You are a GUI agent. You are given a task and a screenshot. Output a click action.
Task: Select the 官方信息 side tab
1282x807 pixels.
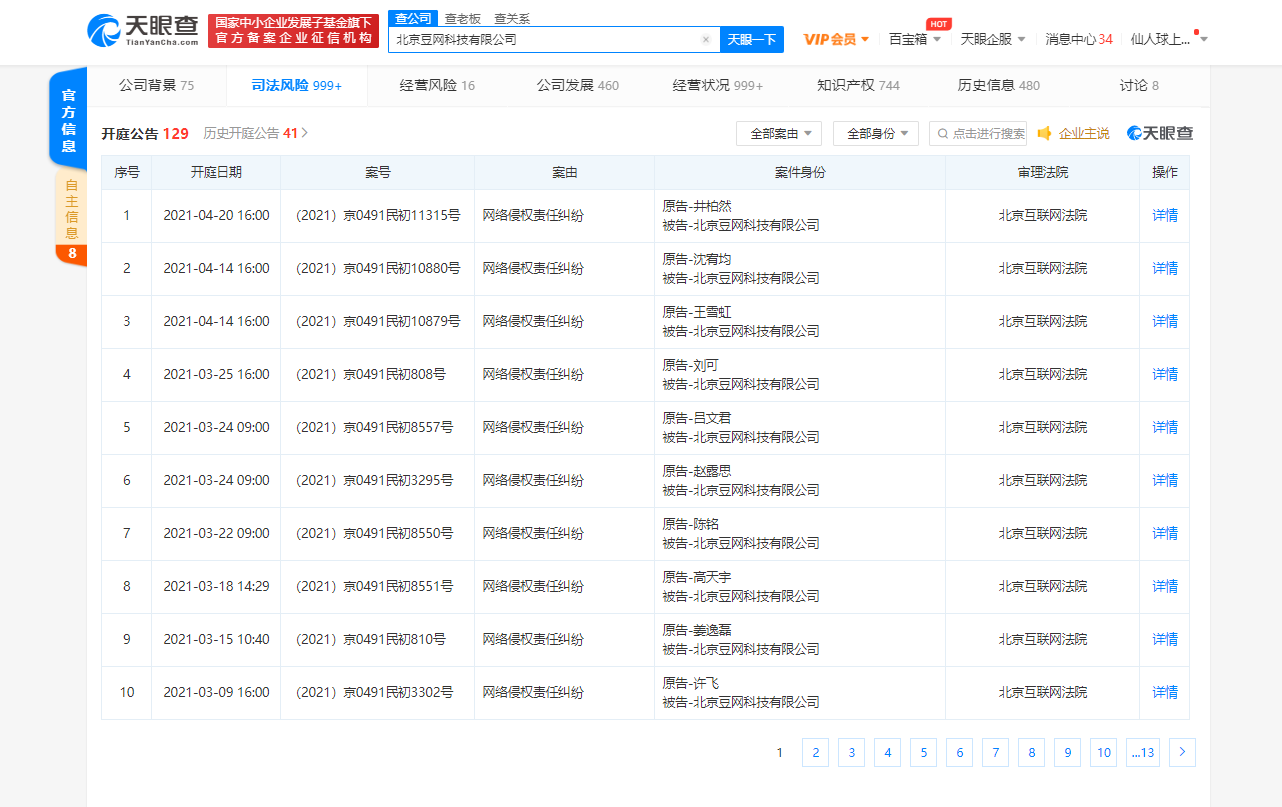pos(69,119)
